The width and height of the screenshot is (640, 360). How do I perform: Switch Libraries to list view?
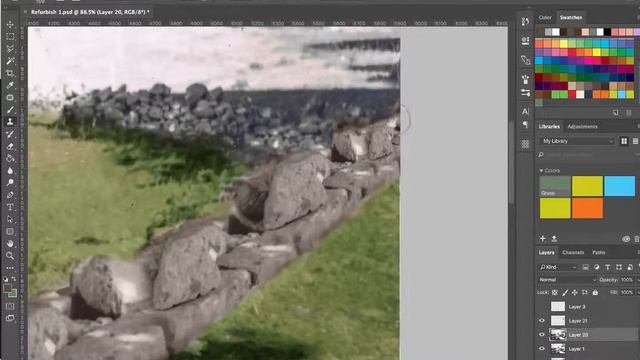pyautogui.click(x=635, y=141)
